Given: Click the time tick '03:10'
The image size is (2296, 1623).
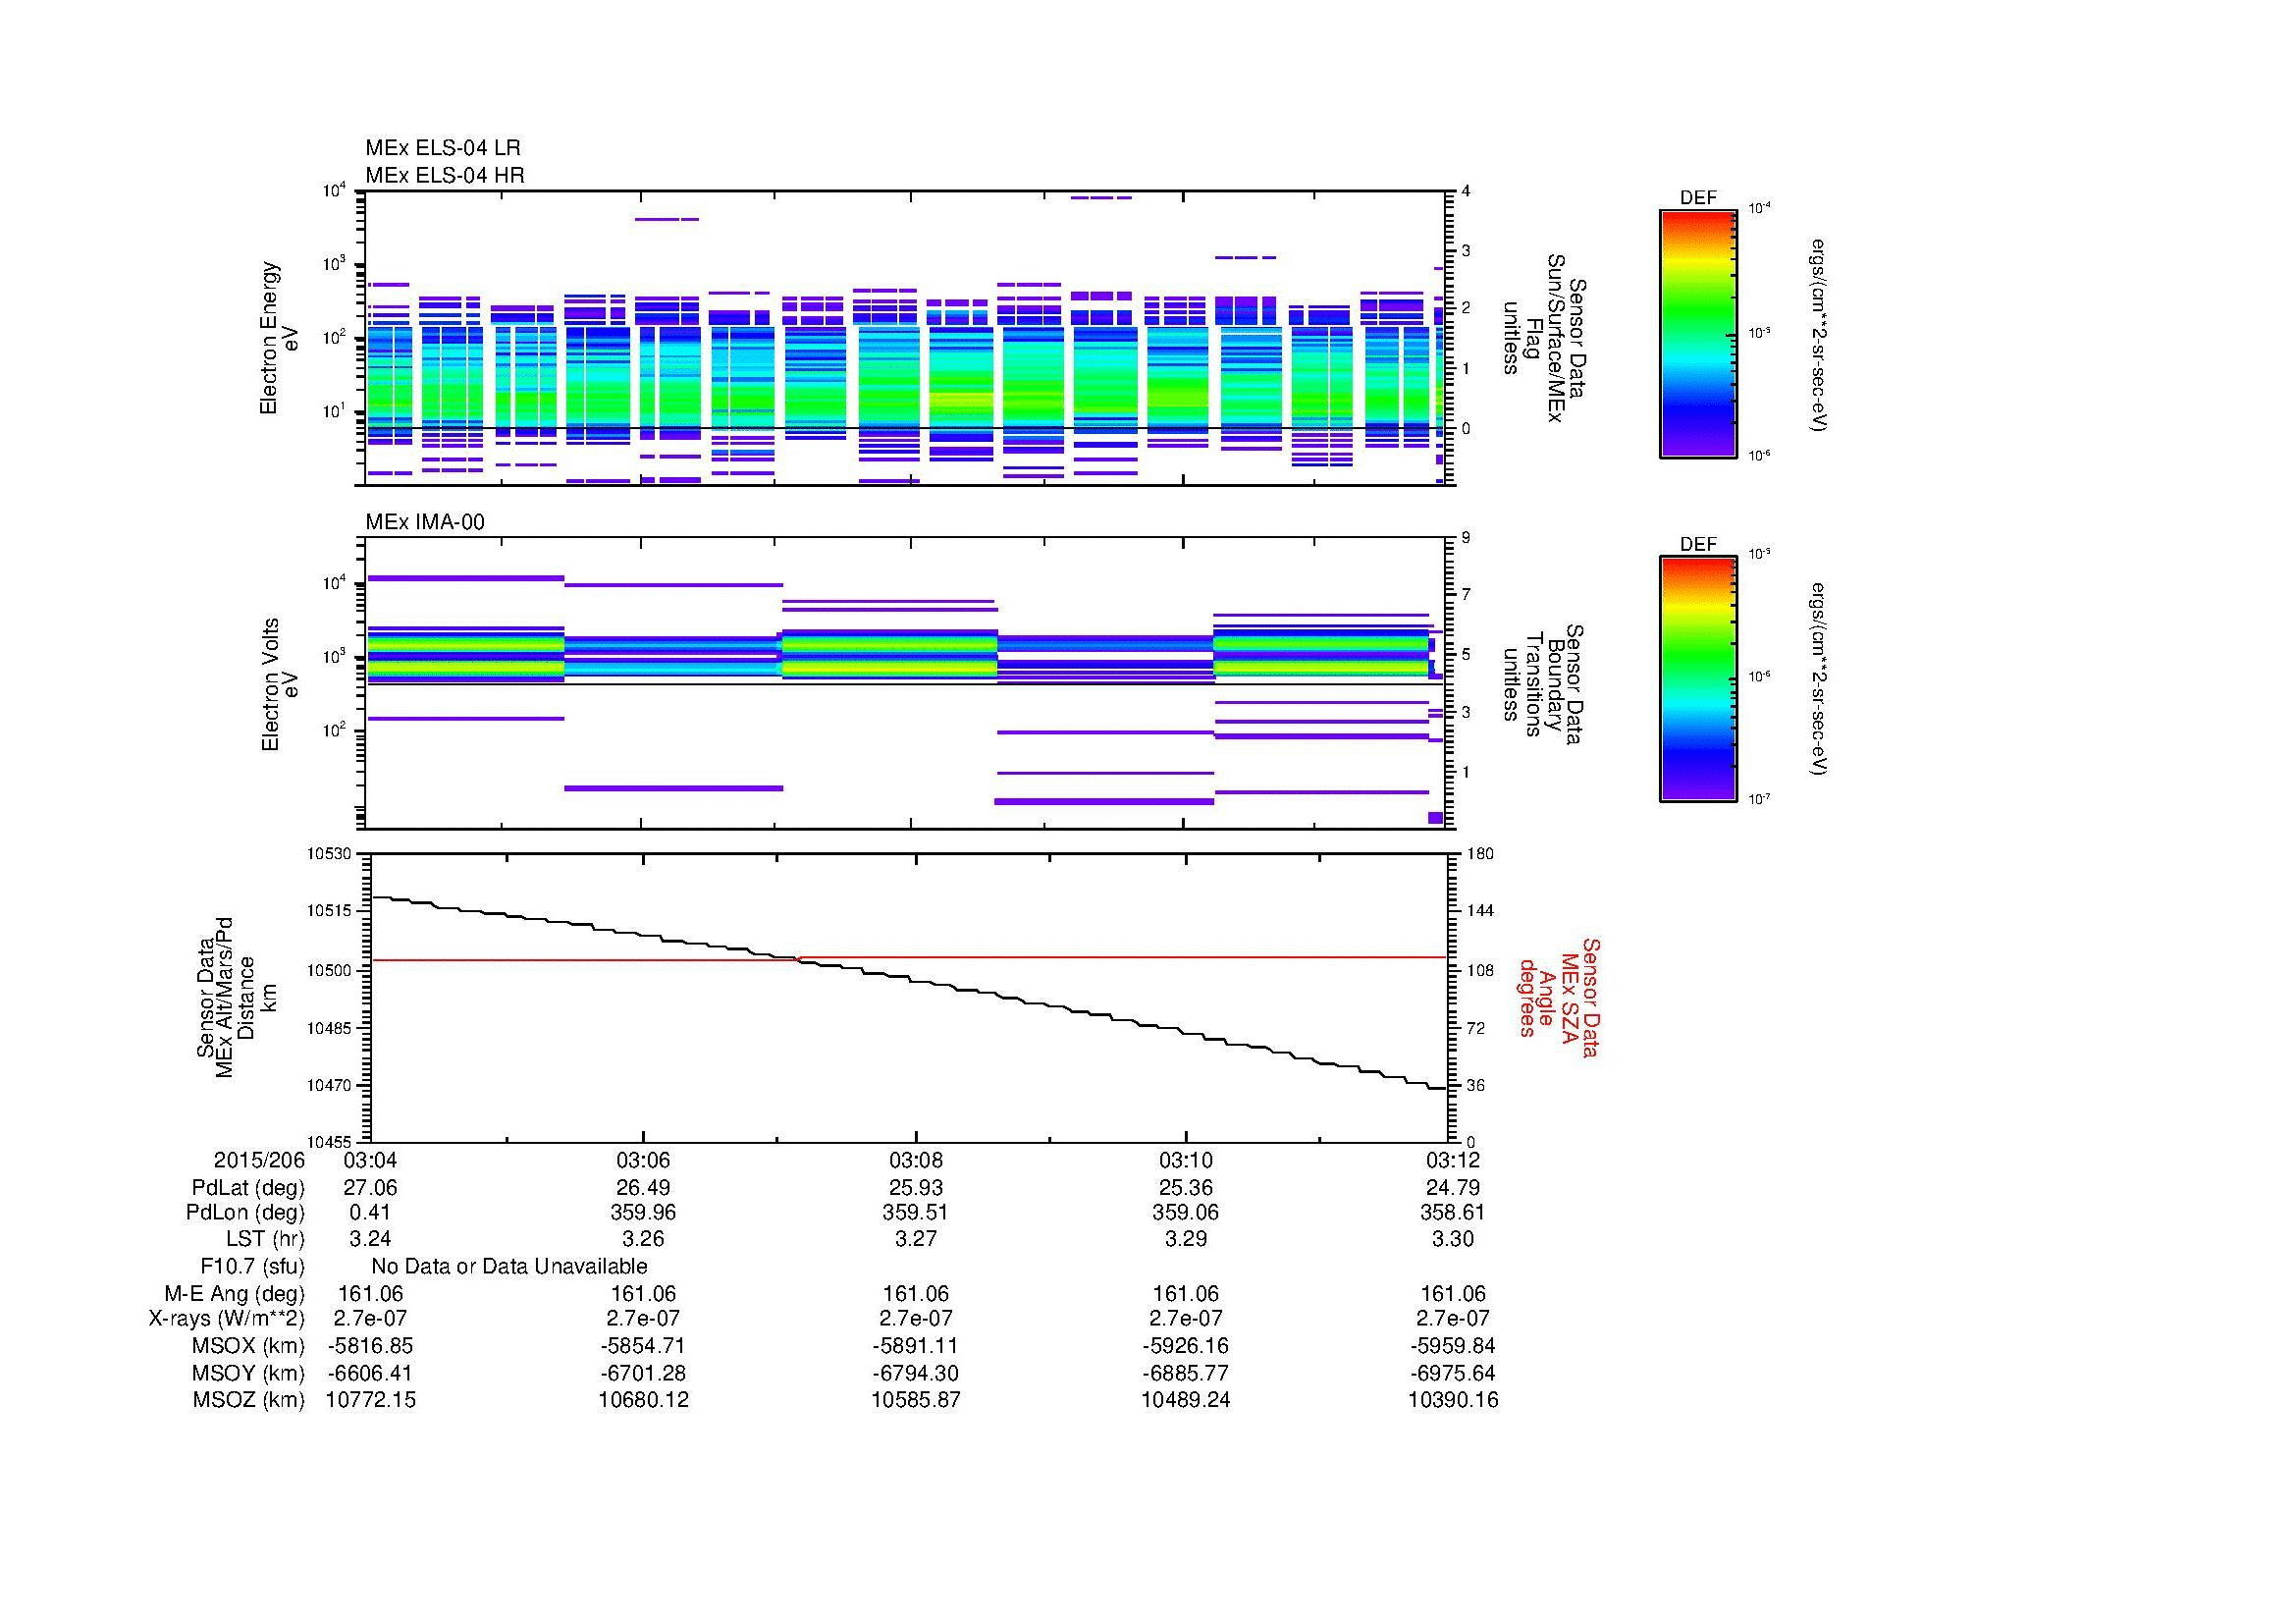Looking at the screenshot, I should (x=1186, y=1160).
